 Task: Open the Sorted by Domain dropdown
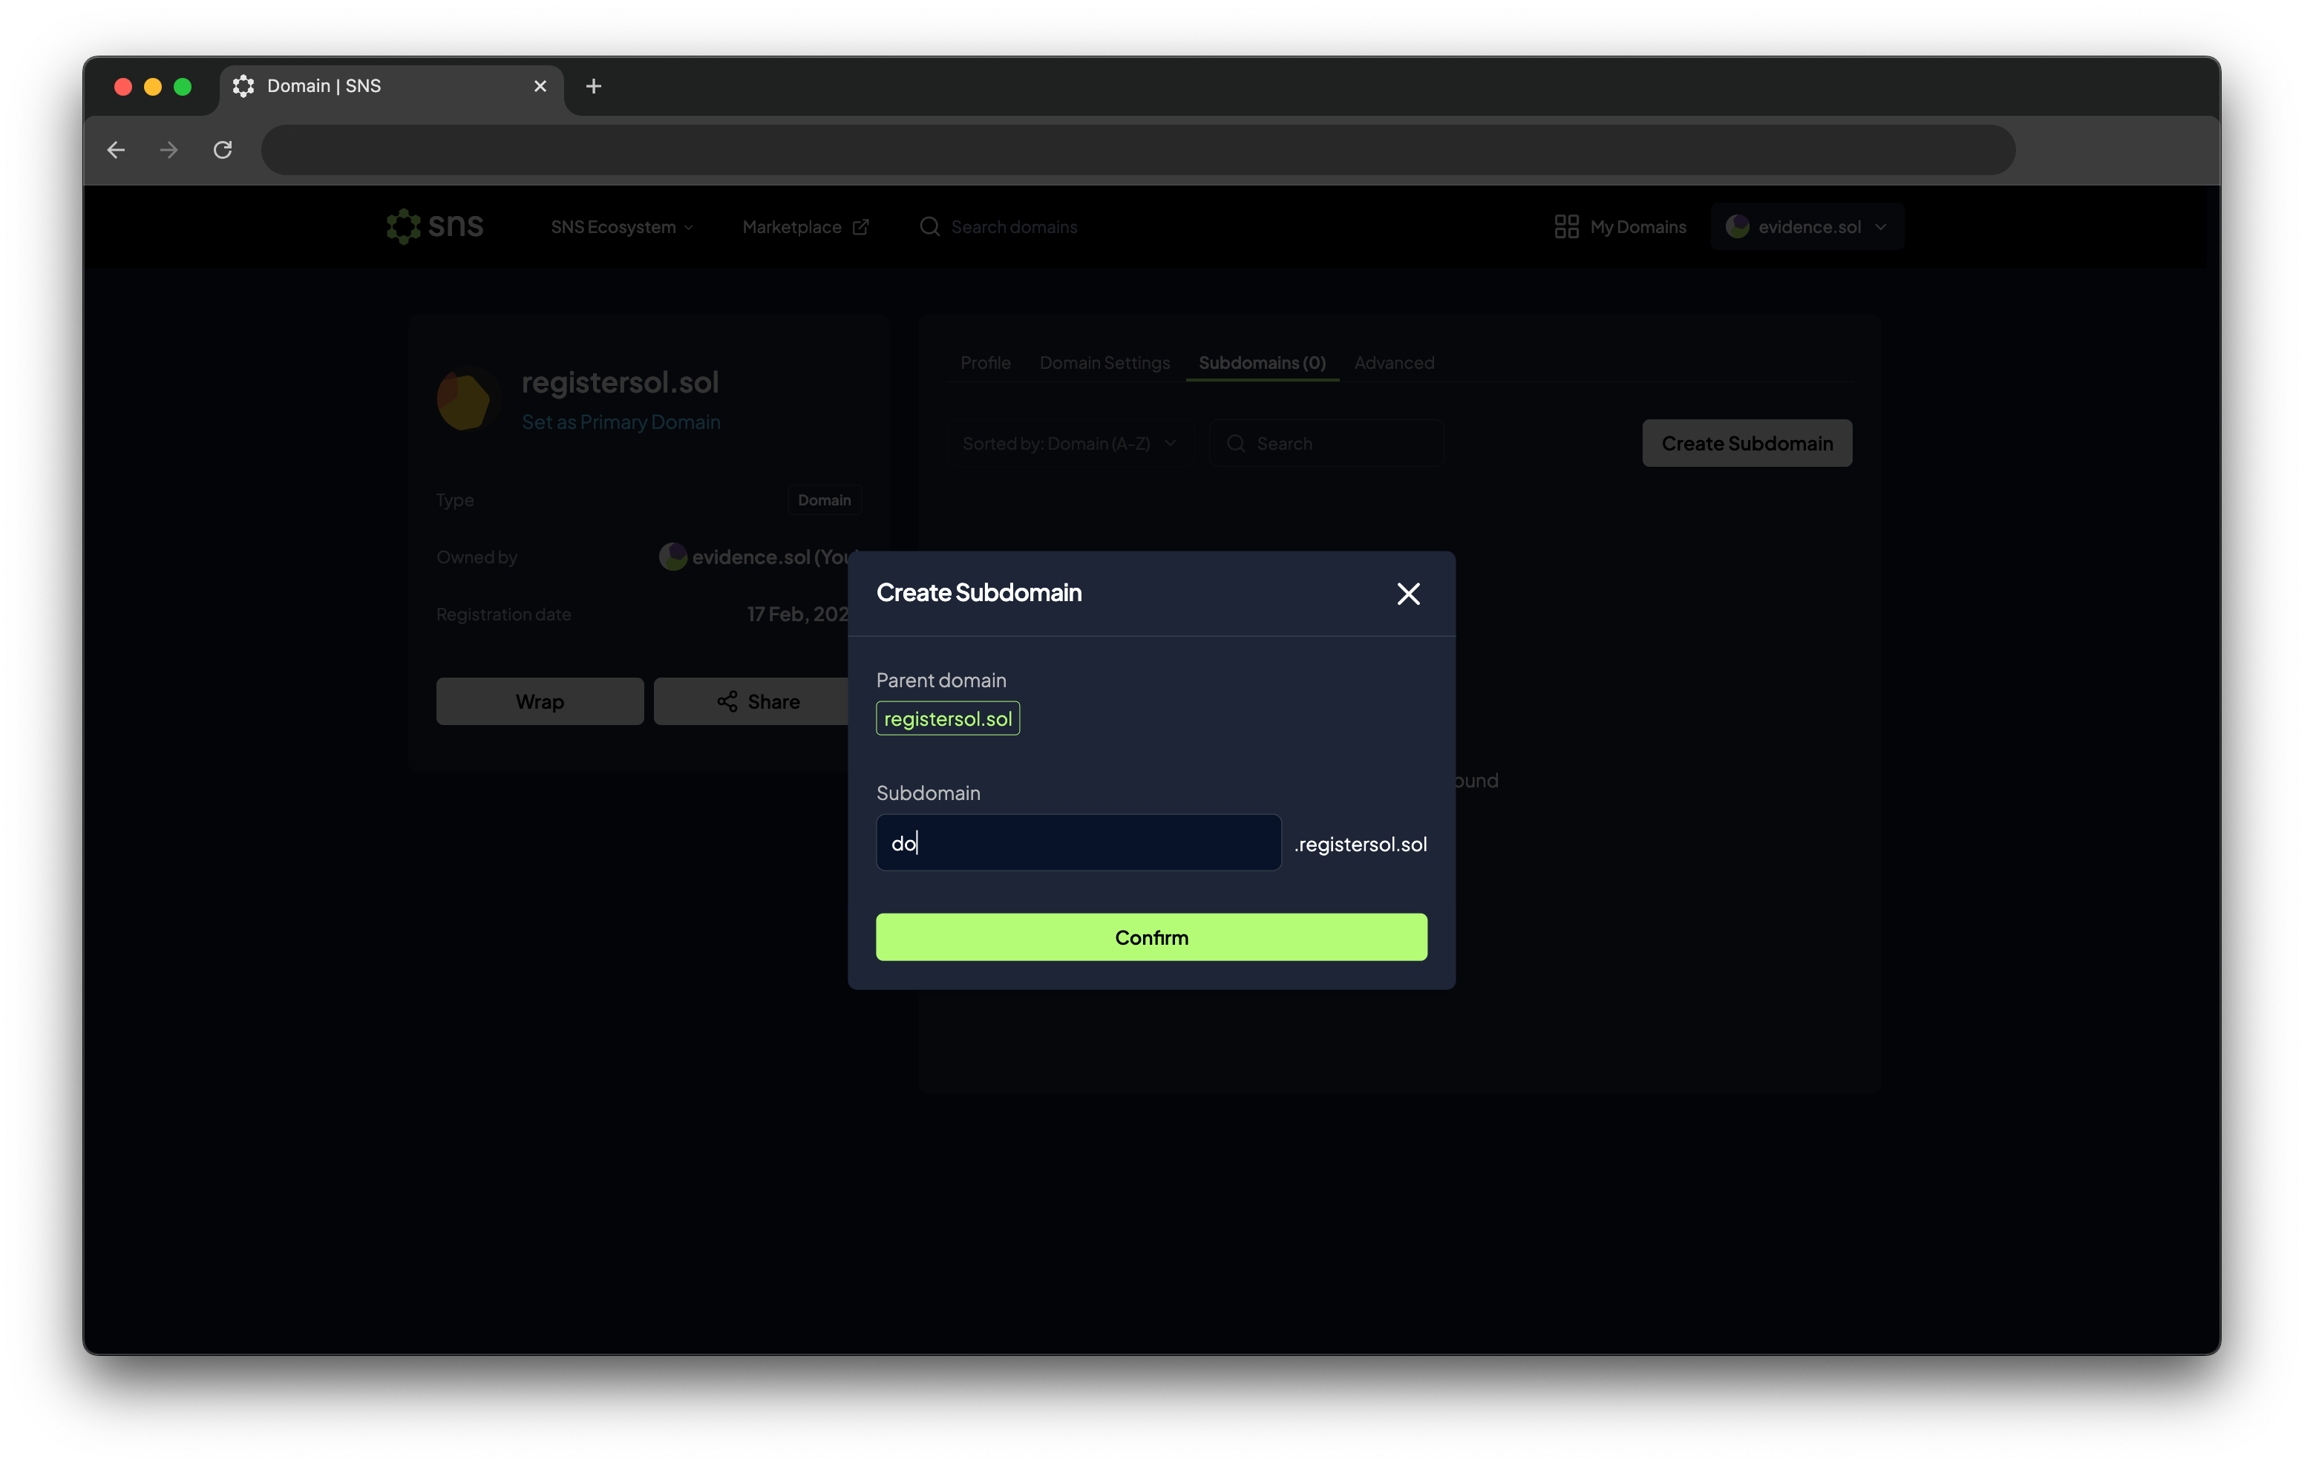tap(1069, 443)
